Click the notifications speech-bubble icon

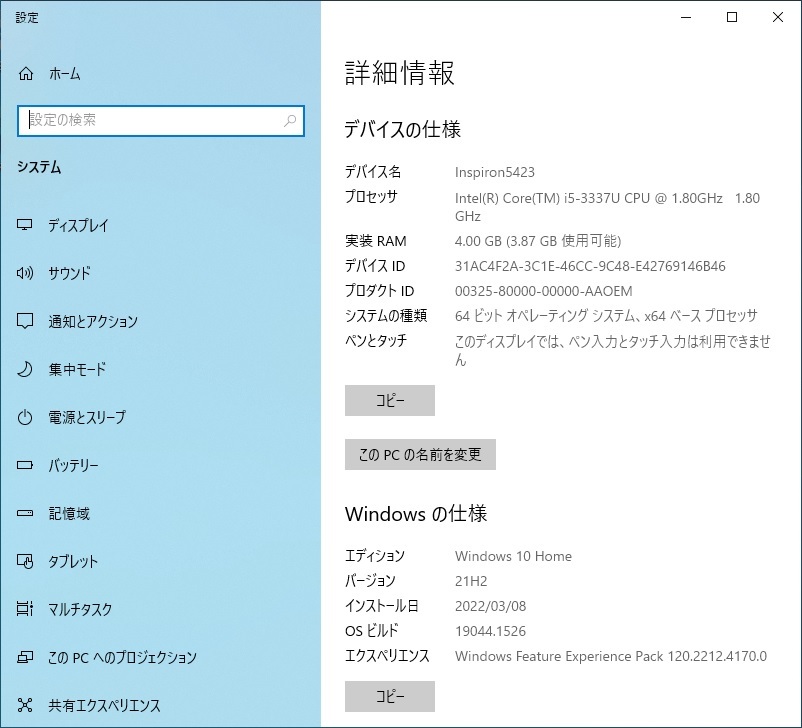25,321
